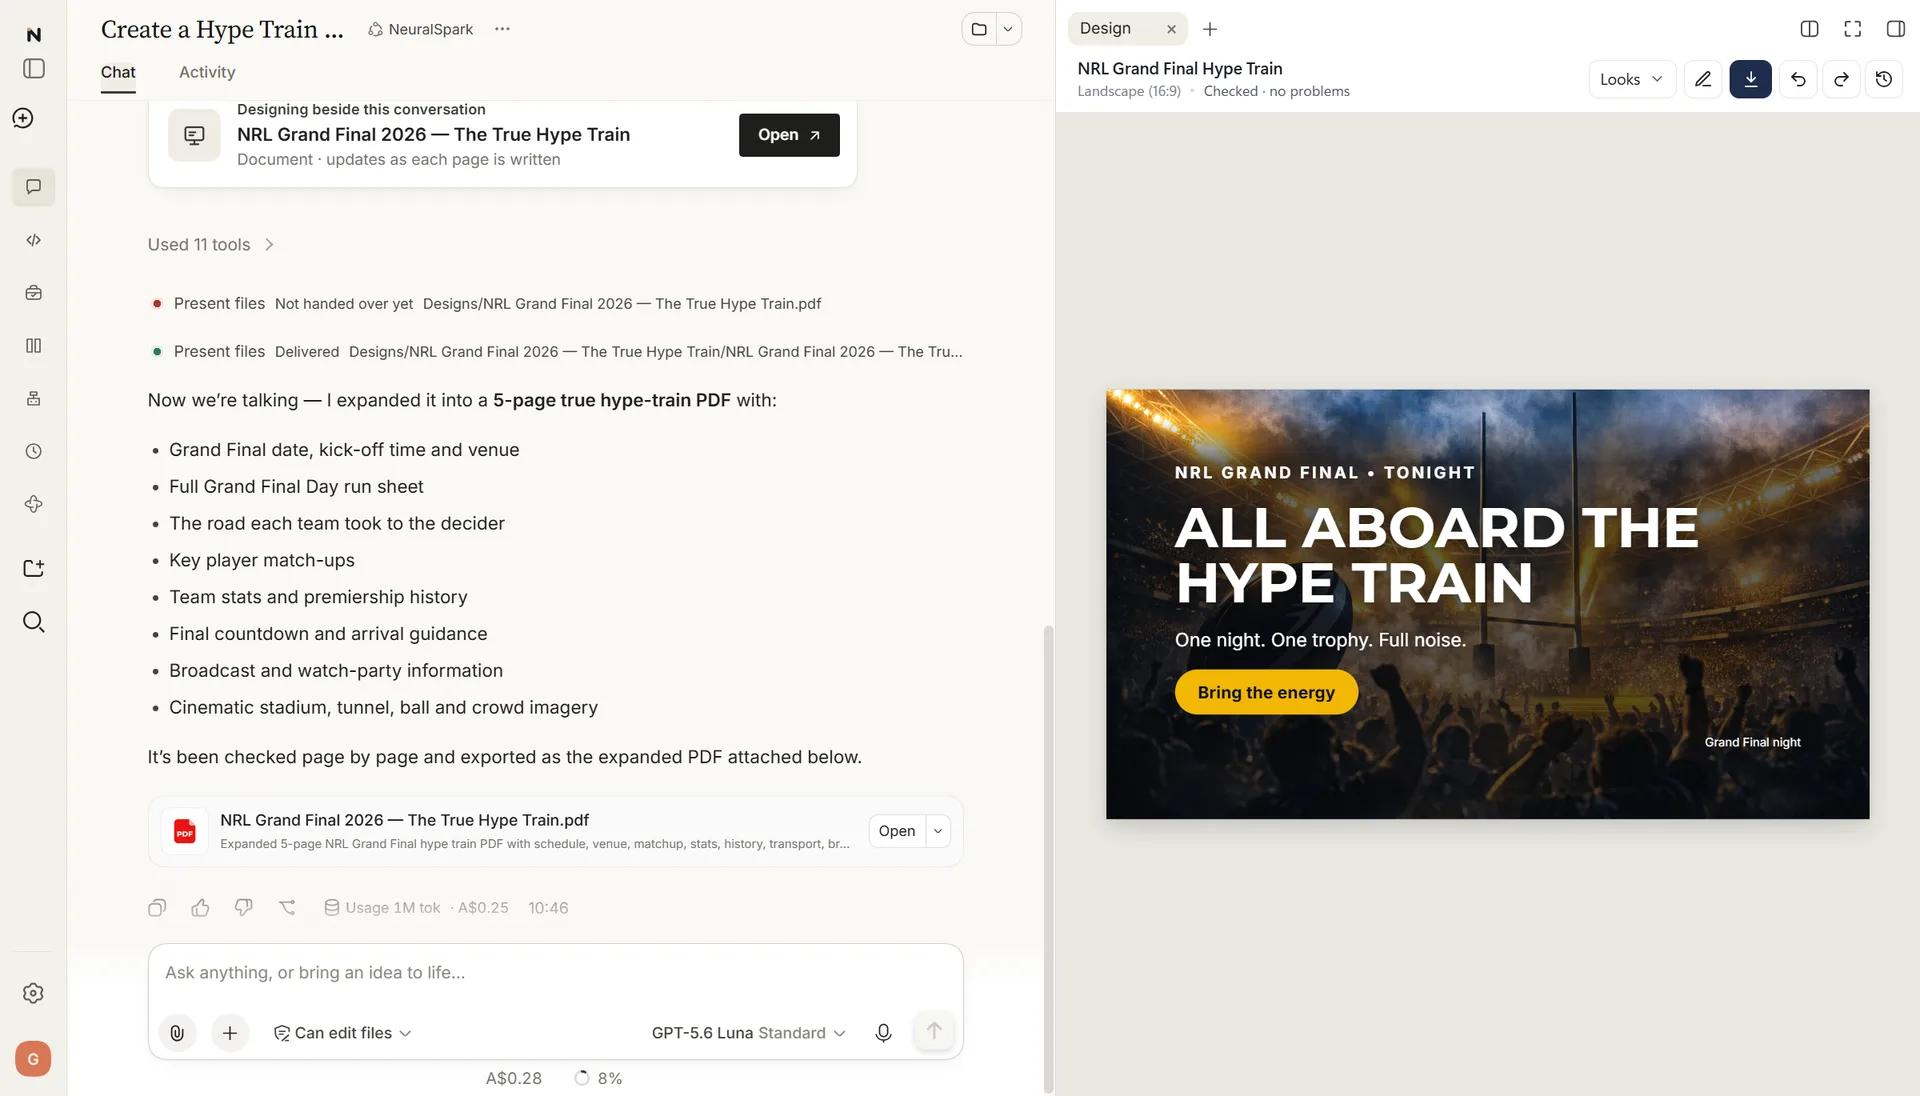The width and height of the screenshot is (1920, 1096).
Task: Close the Design tab
Action: point(1171,29)
